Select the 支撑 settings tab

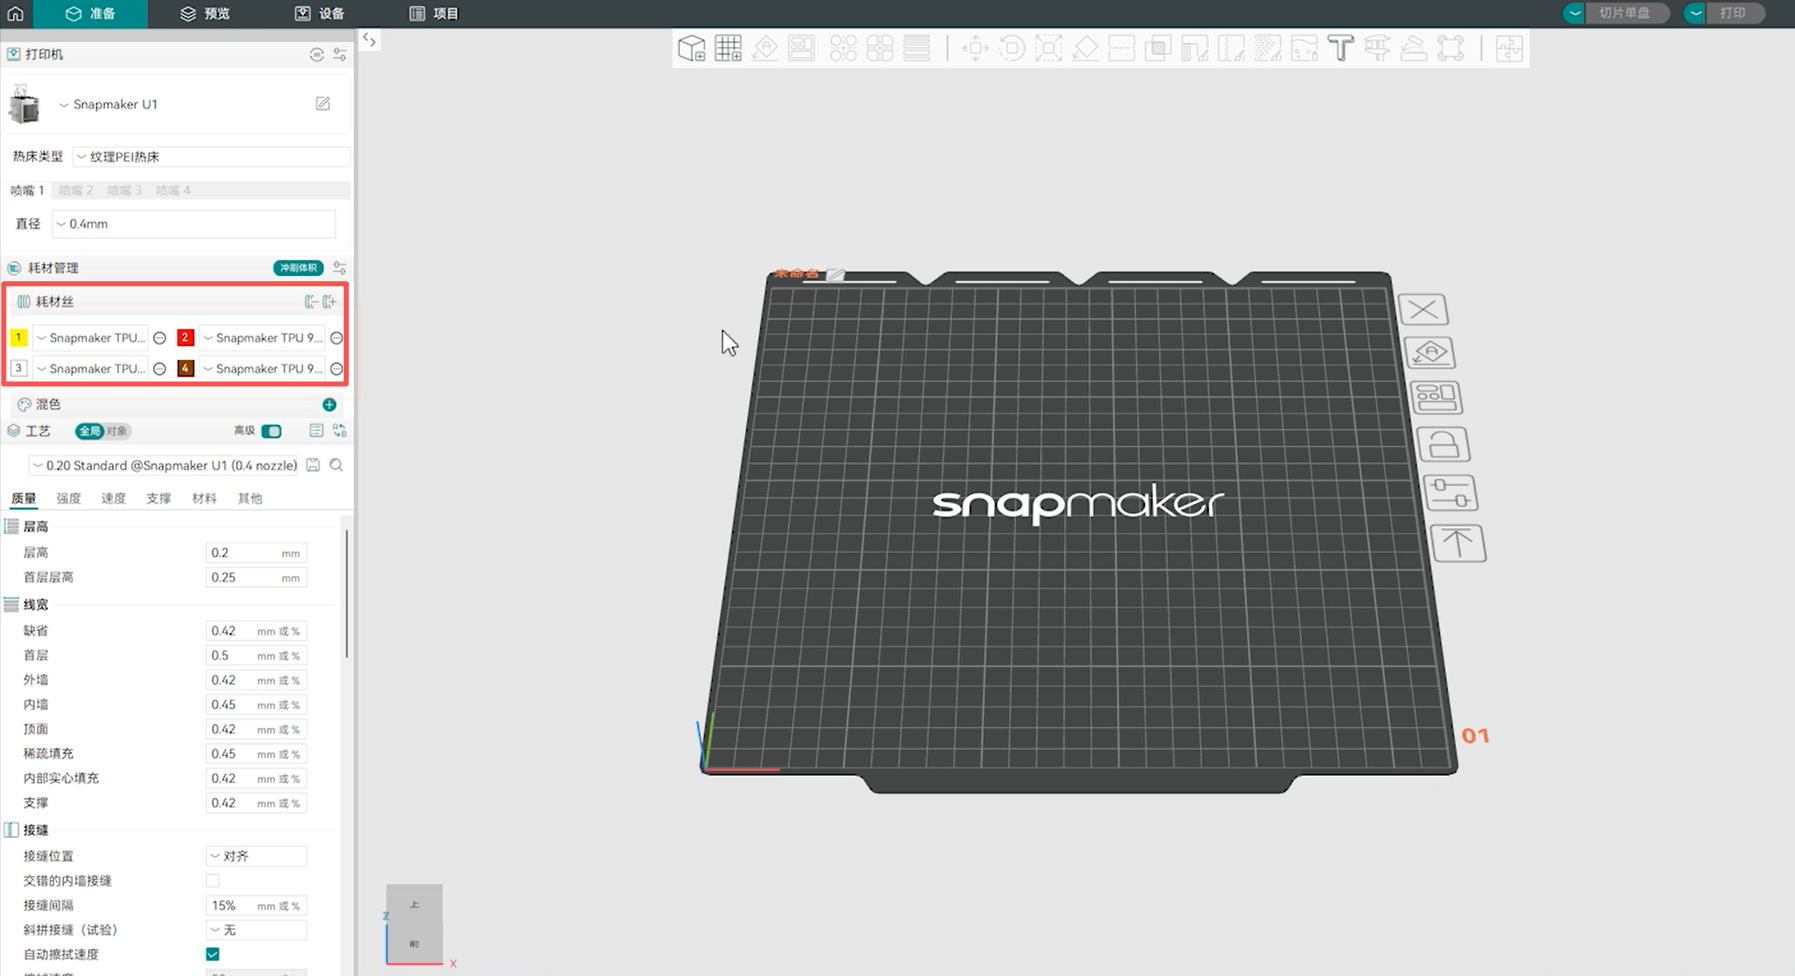[159, 498]
